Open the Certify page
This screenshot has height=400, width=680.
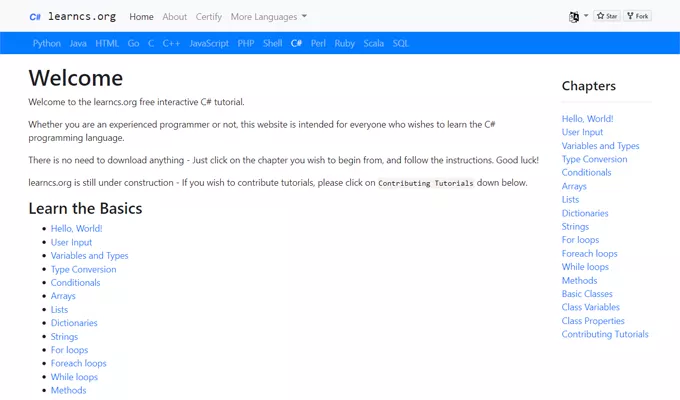point(209,16)
